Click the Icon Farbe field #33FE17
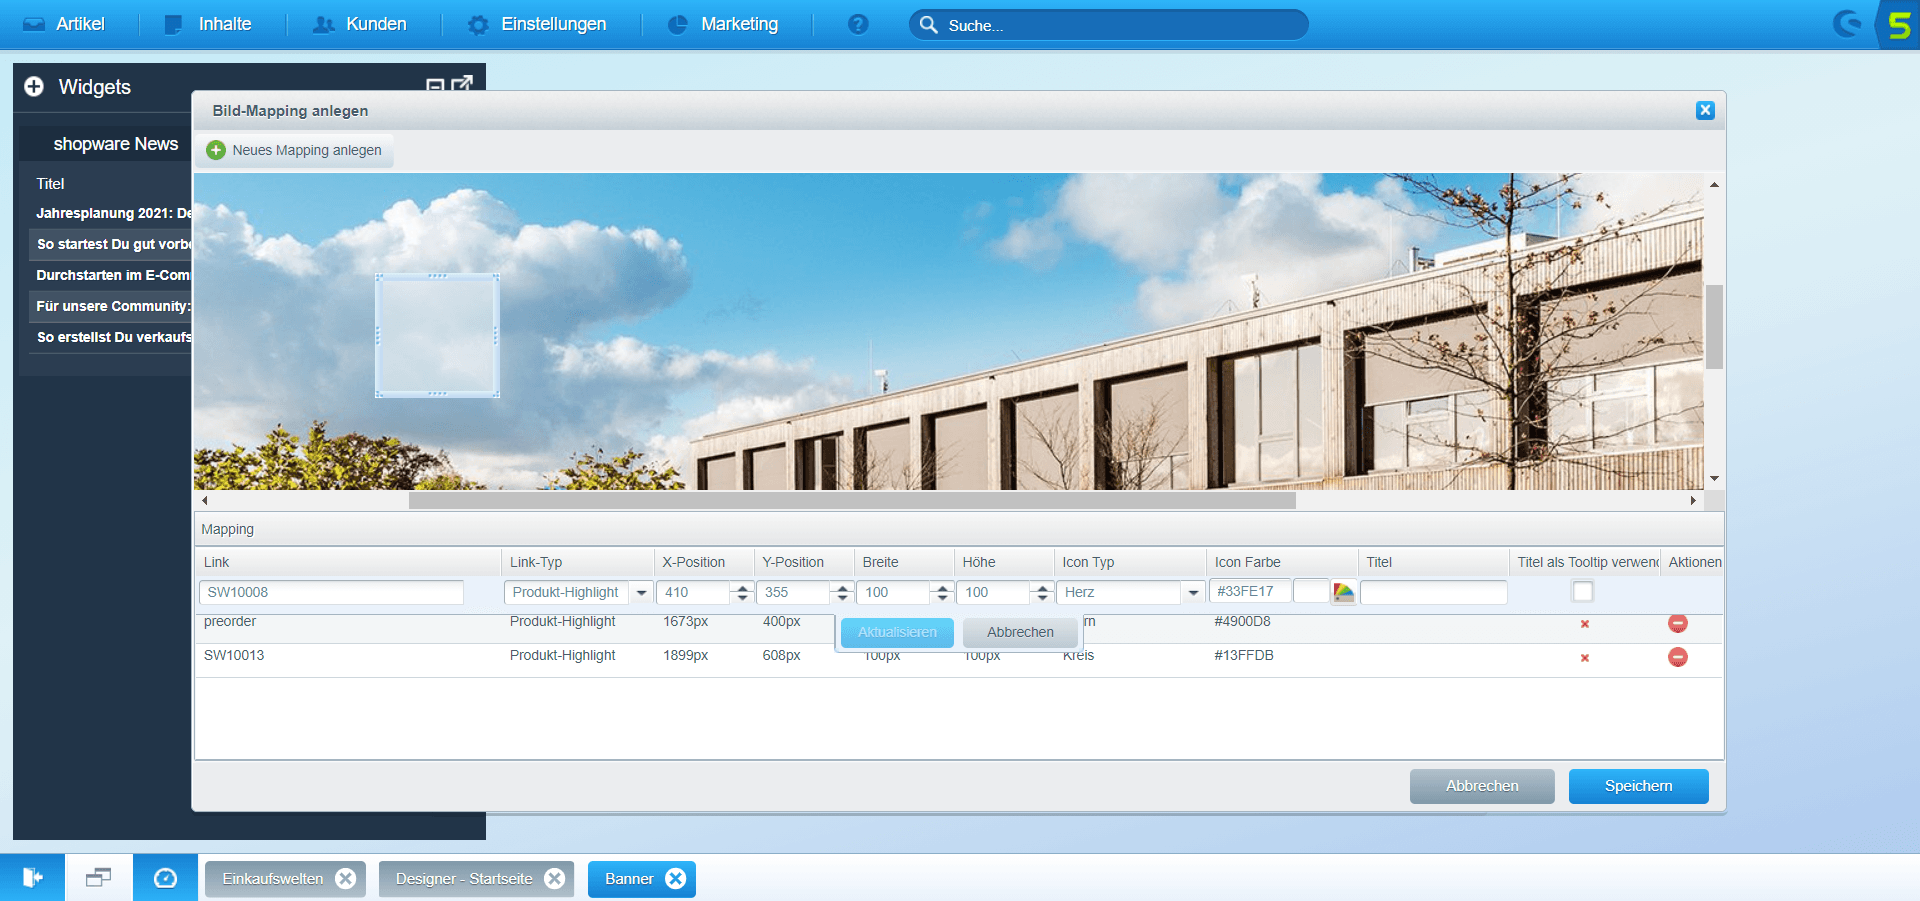 [1250, 591]
